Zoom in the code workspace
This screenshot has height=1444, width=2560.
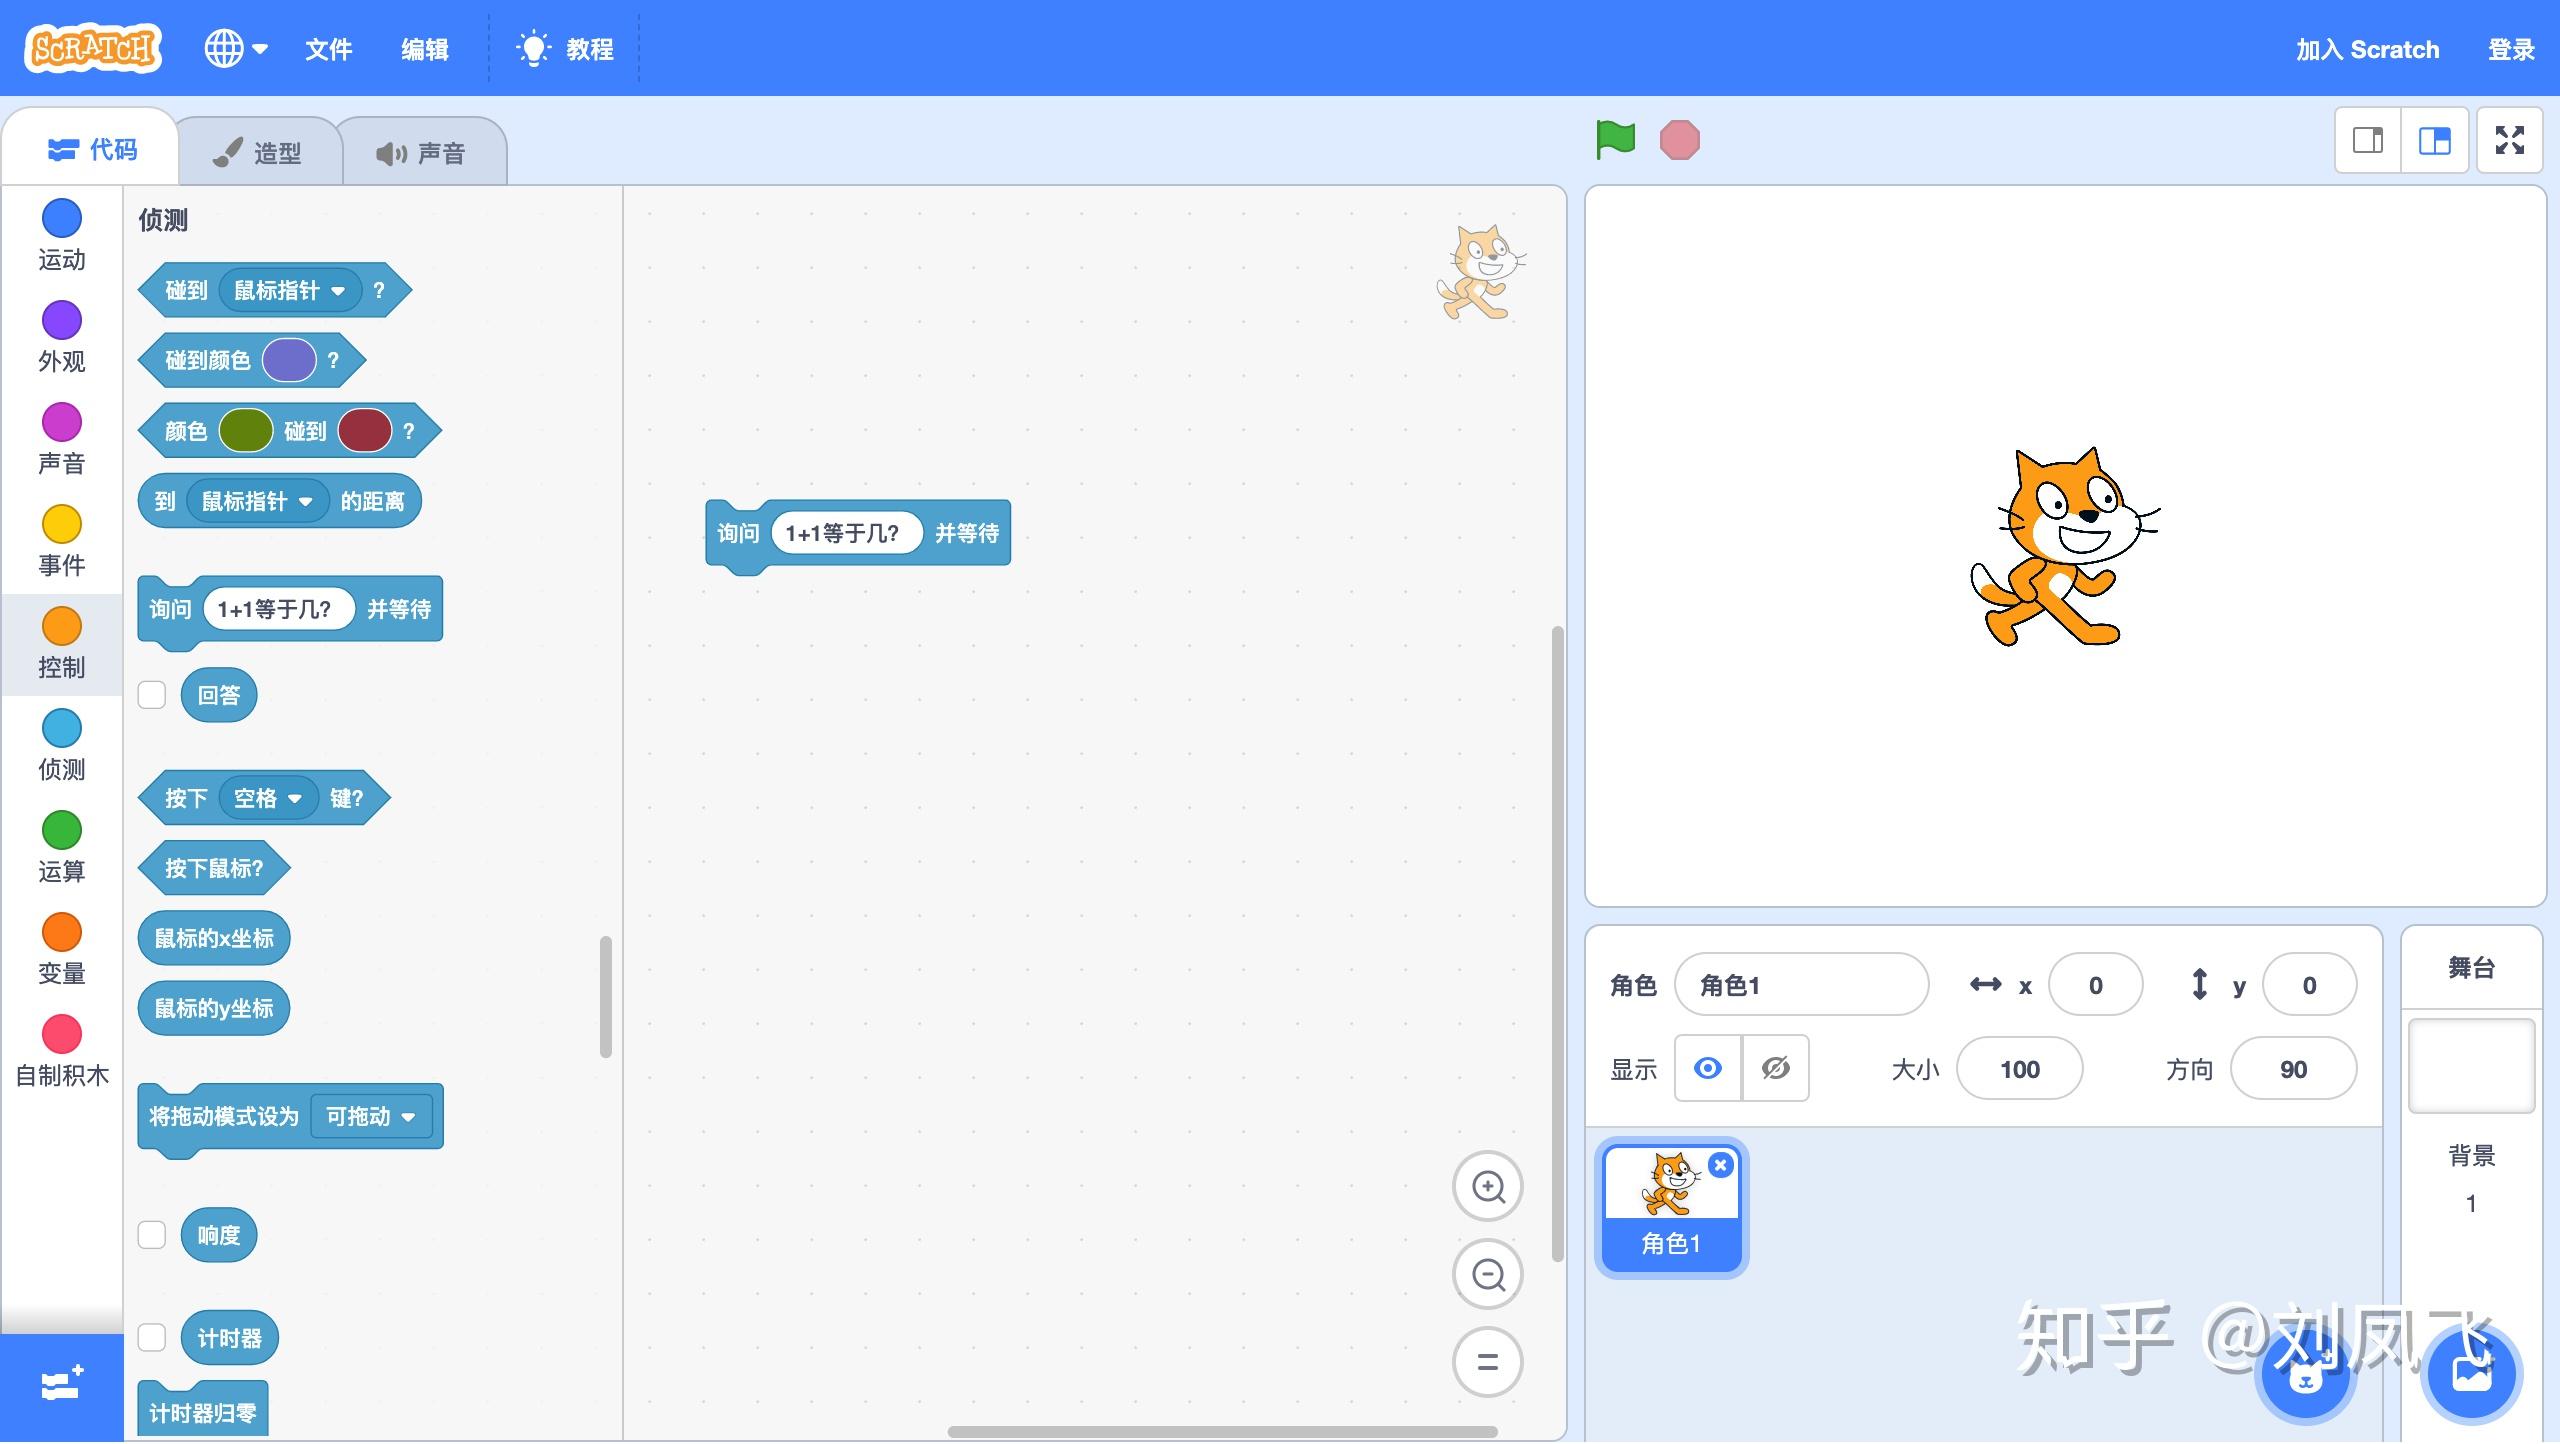pos(1487,1187)
